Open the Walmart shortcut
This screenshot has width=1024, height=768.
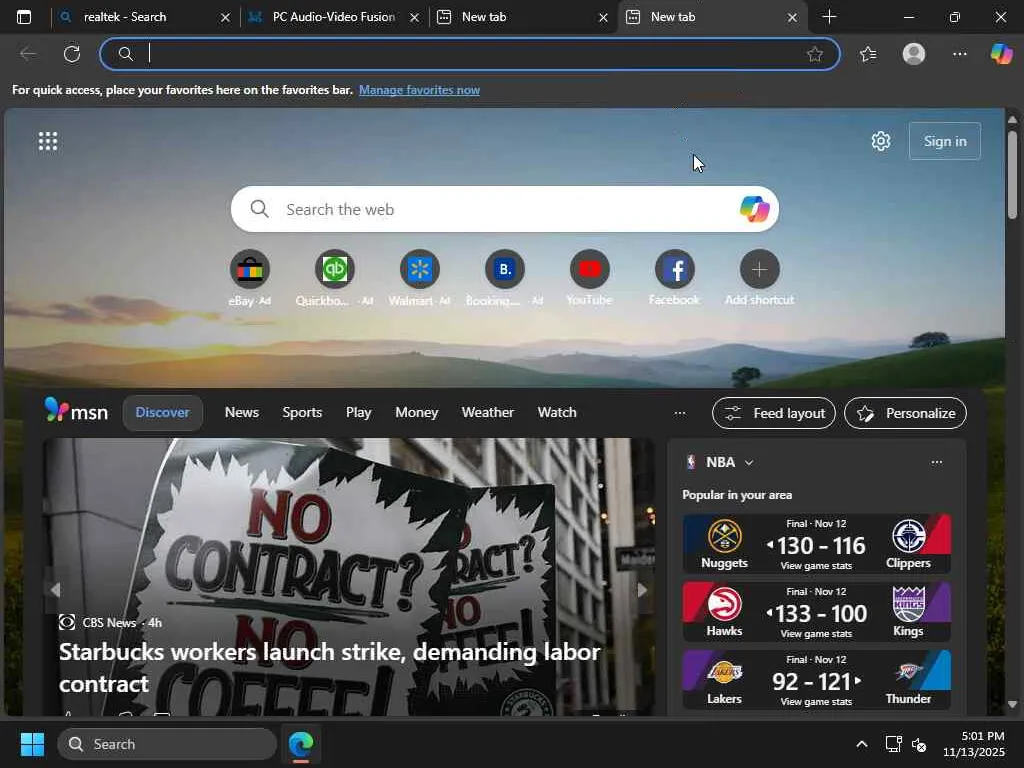coord(419,269)
